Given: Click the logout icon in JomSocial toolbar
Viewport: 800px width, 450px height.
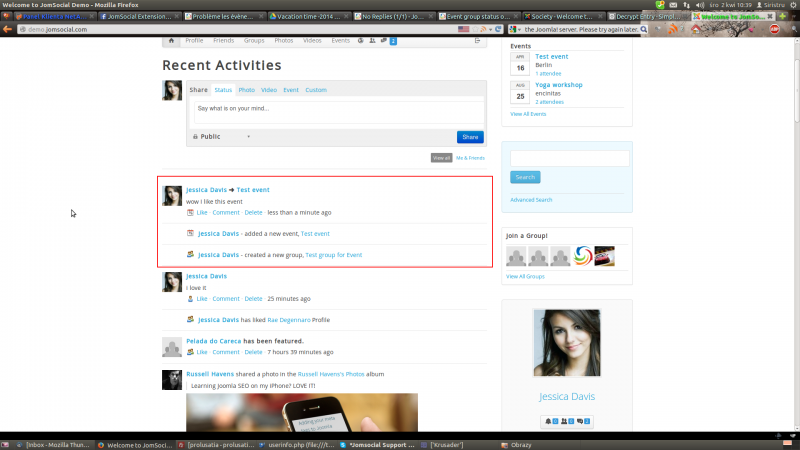Looking at the screenshot, I should pos(478,41).
